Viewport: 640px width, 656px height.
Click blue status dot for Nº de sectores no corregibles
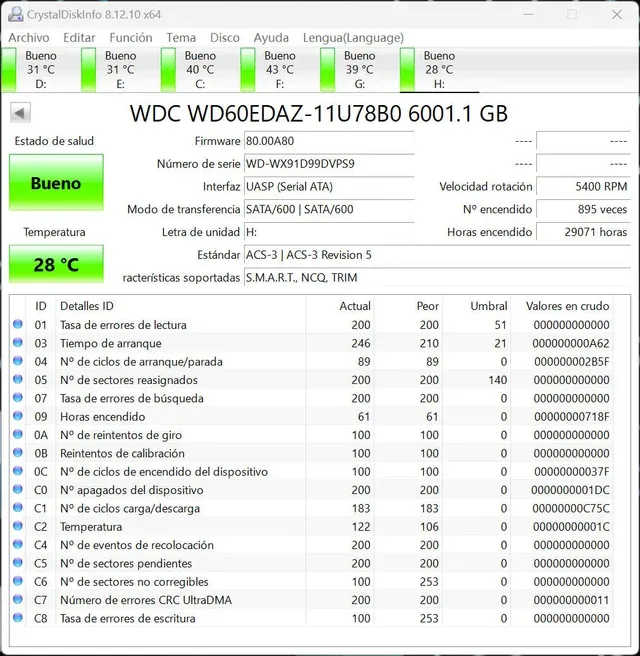(x=18, y=581)
